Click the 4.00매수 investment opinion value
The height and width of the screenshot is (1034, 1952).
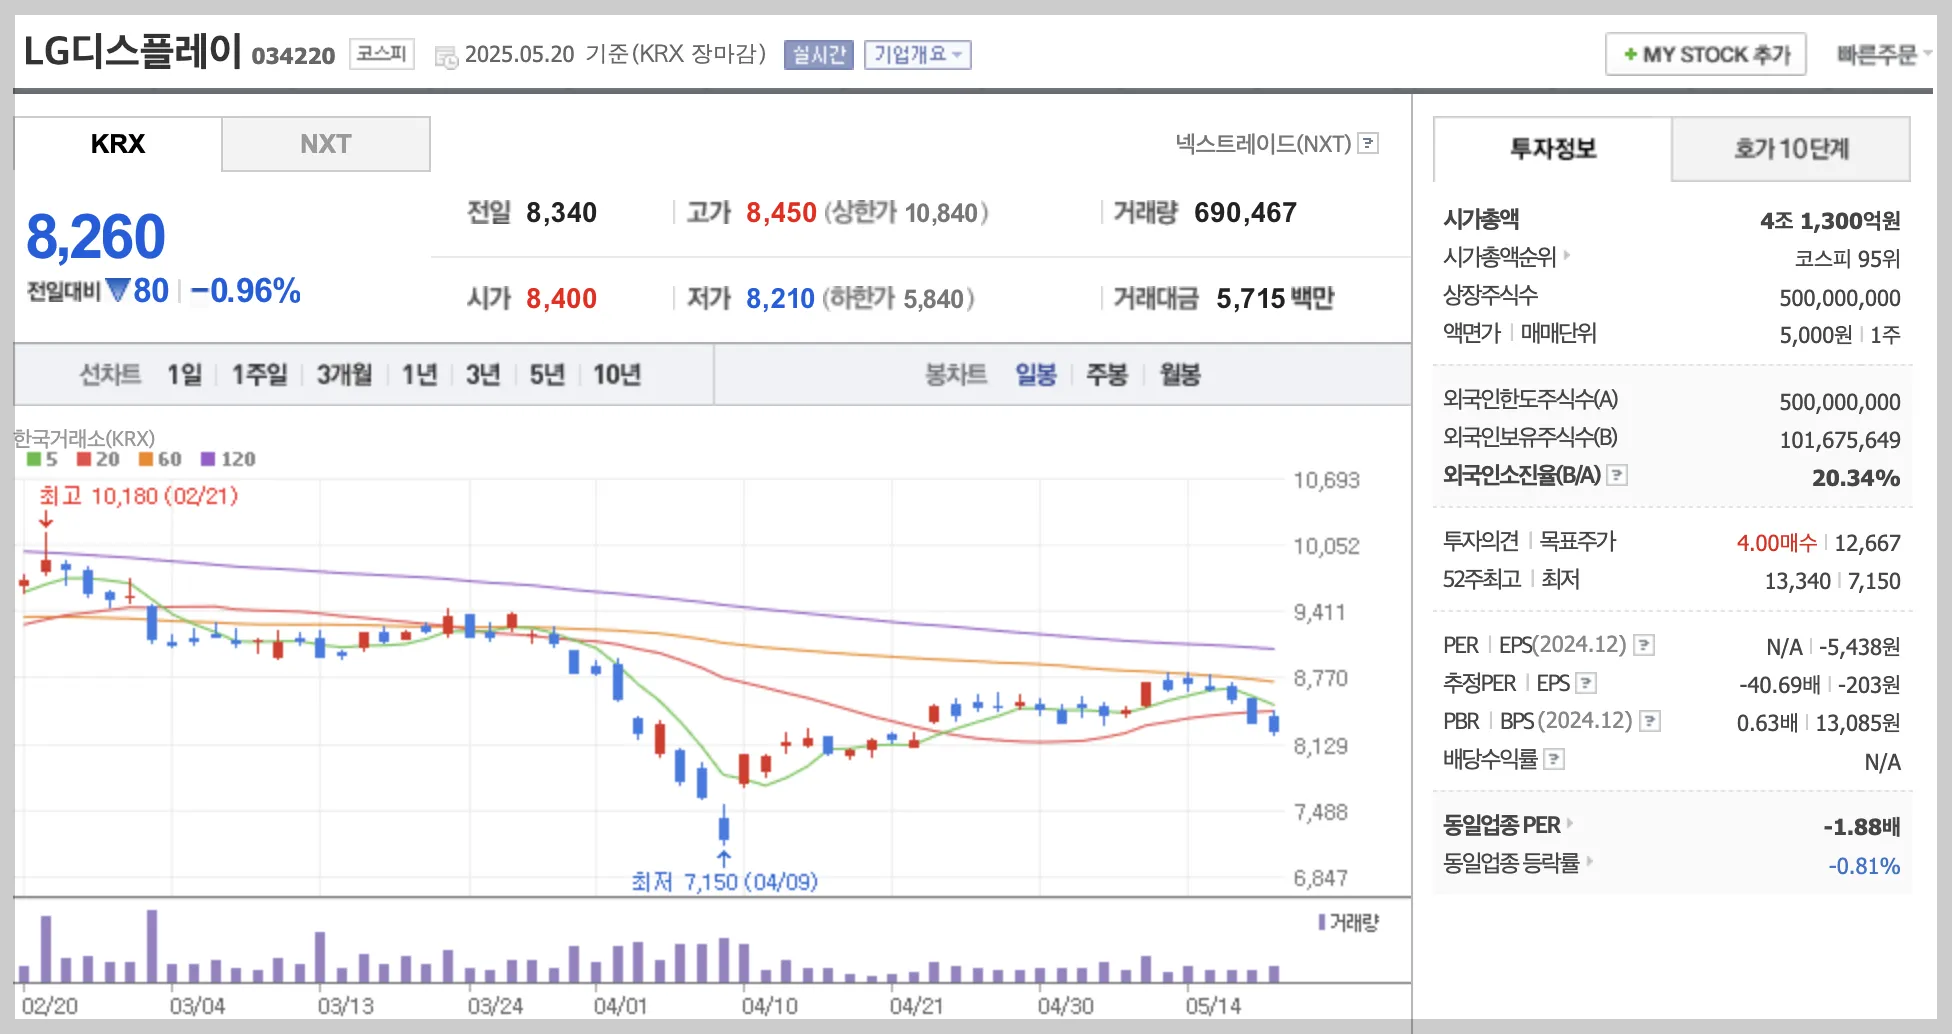click(x=1776, y=543)
